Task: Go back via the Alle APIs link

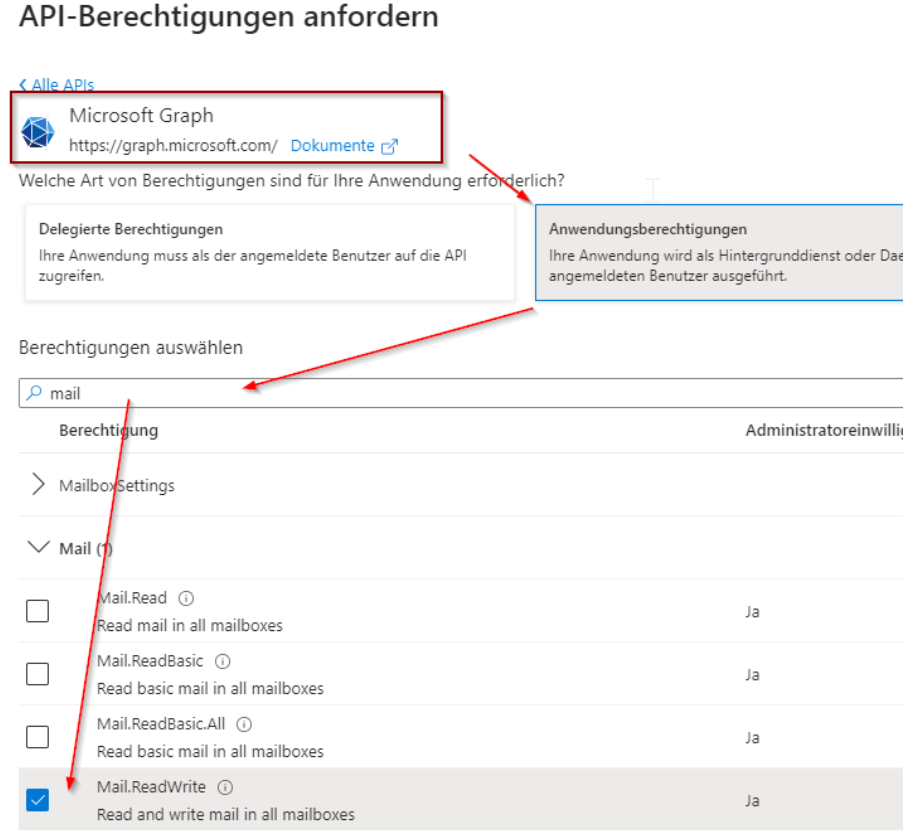Action: 56,85
